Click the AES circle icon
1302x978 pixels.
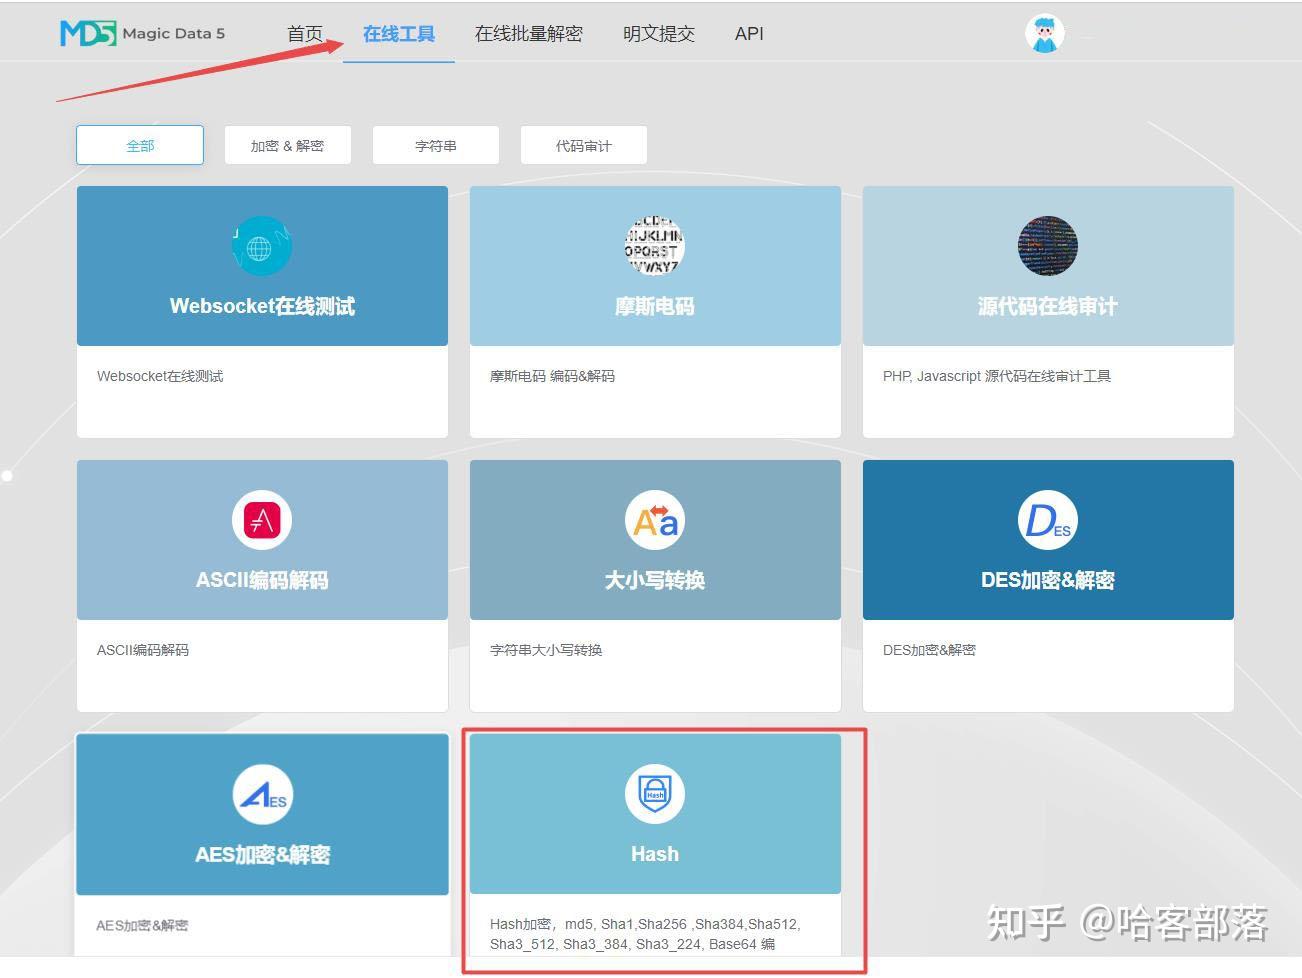(261, 794)
